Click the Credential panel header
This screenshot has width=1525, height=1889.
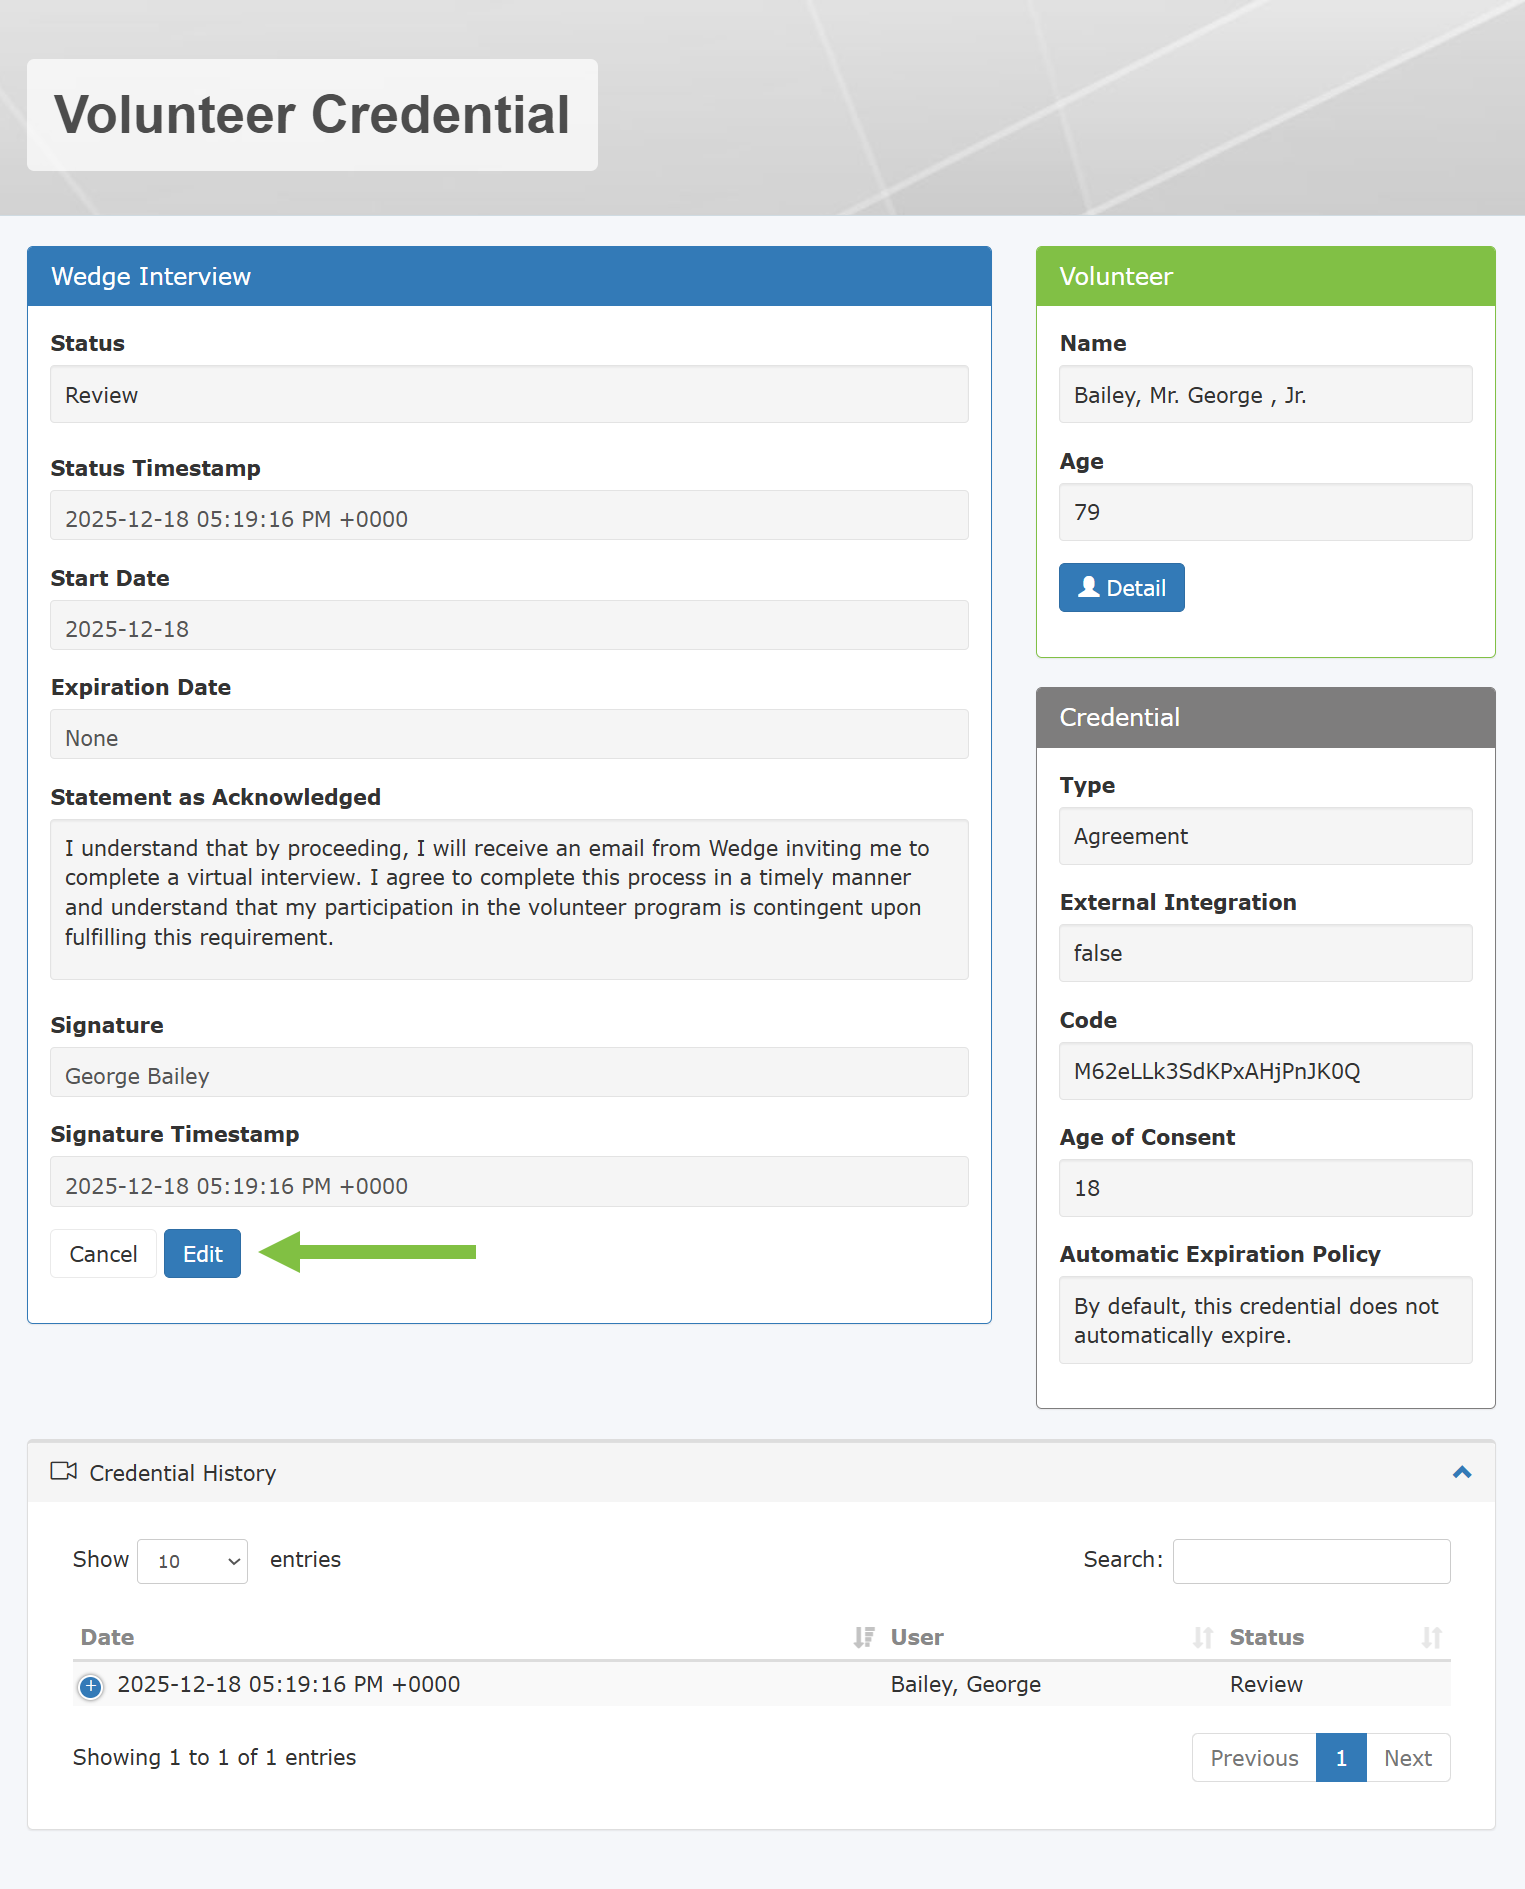coord(1265,717)
